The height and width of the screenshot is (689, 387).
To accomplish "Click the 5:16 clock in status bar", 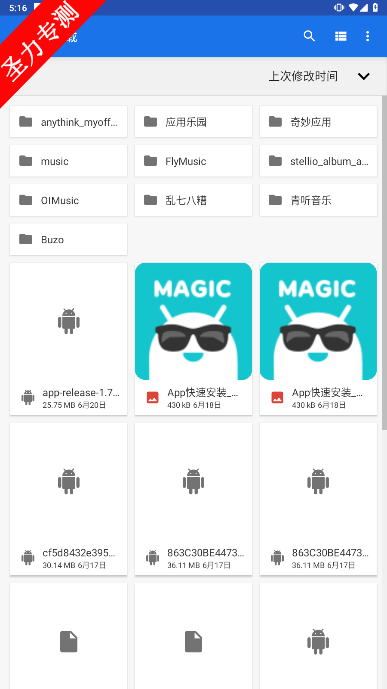I will coord(18,7).
